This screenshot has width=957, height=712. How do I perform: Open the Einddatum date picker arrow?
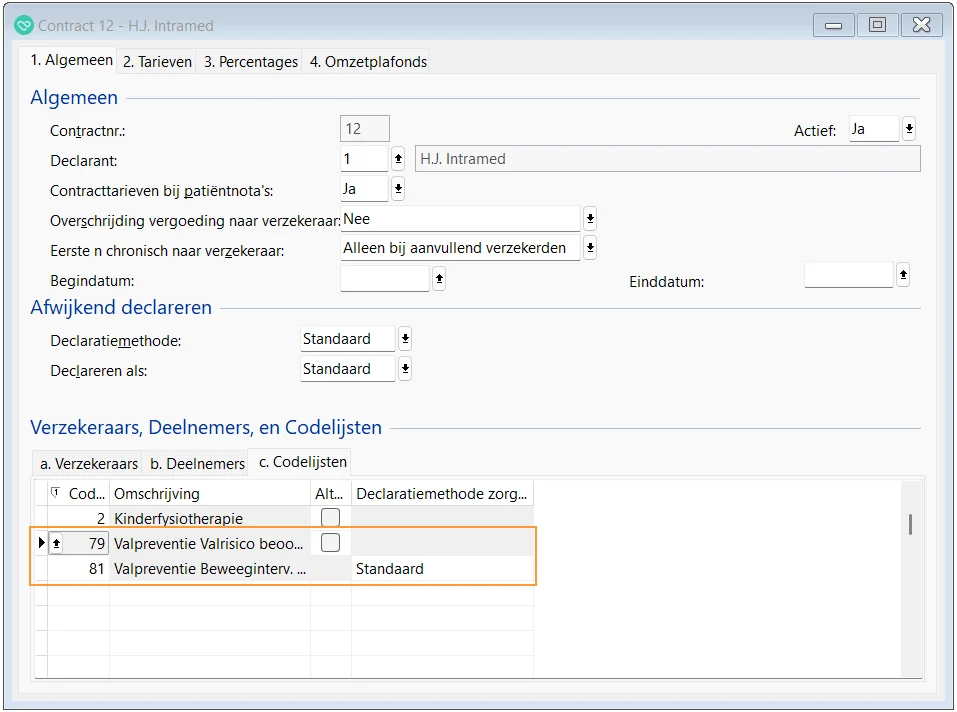pyautogui.click(x=902, y=274)
